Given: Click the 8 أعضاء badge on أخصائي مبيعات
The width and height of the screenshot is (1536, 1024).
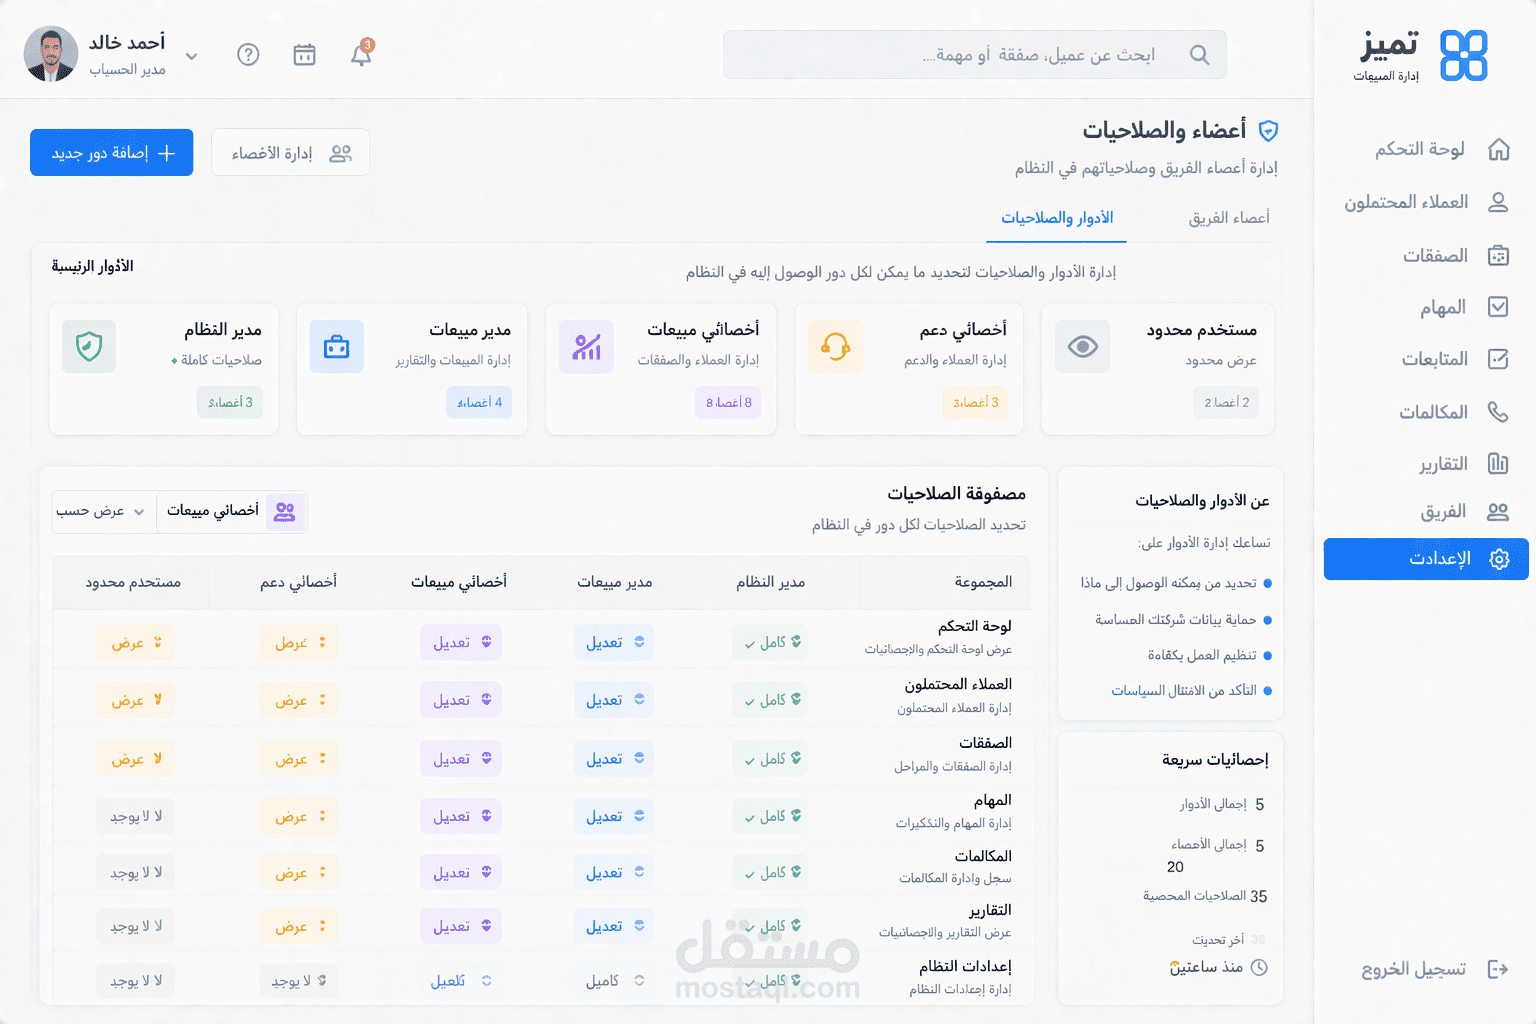Looking at the screenshot, I should click(x=728, y=402).
